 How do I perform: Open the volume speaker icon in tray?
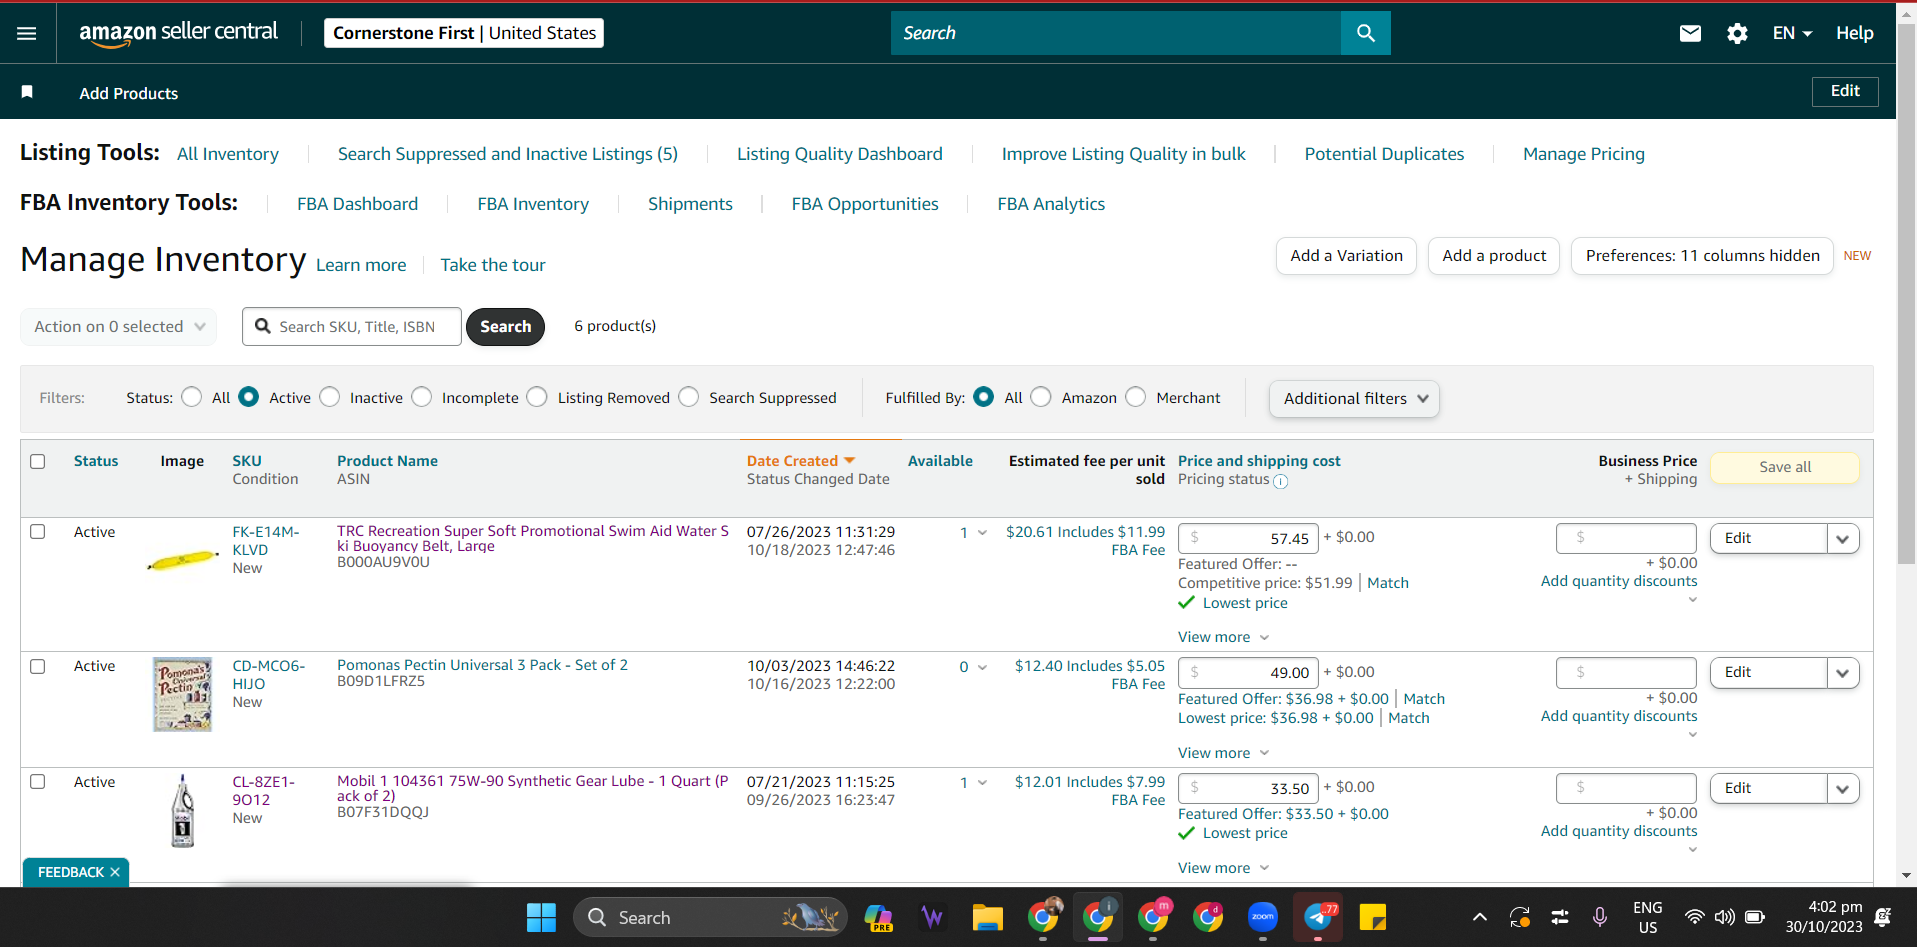1724,917
